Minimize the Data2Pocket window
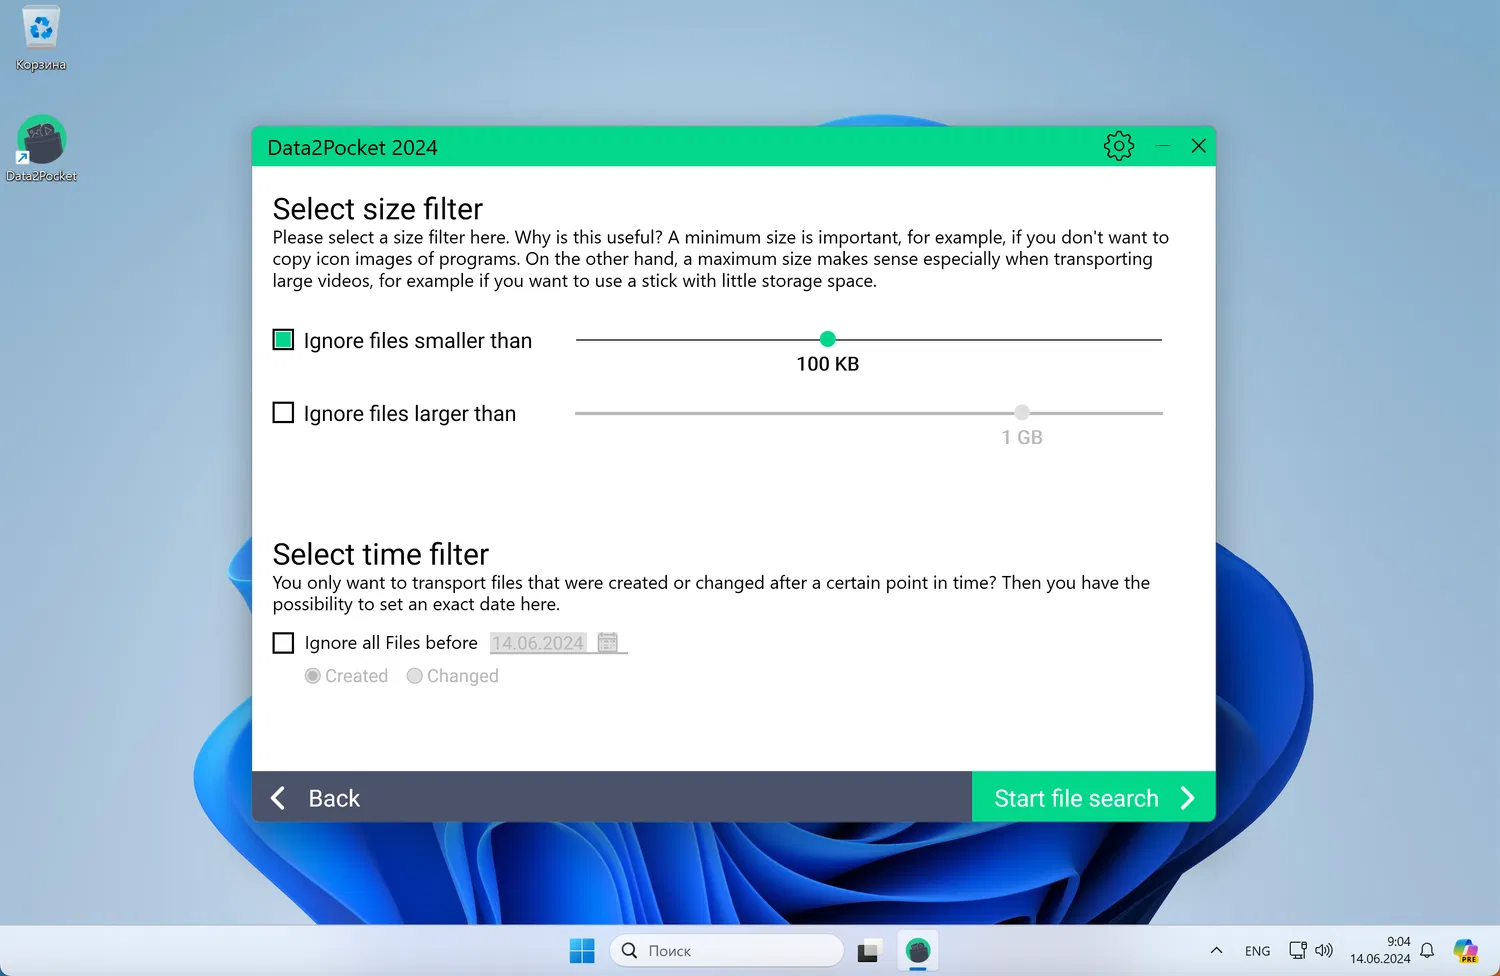 pos(1162,146)
